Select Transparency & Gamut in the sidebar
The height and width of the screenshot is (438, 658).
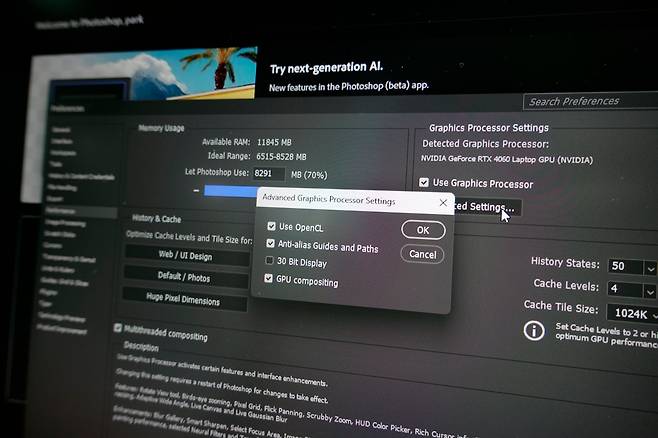tap(69, 257)
